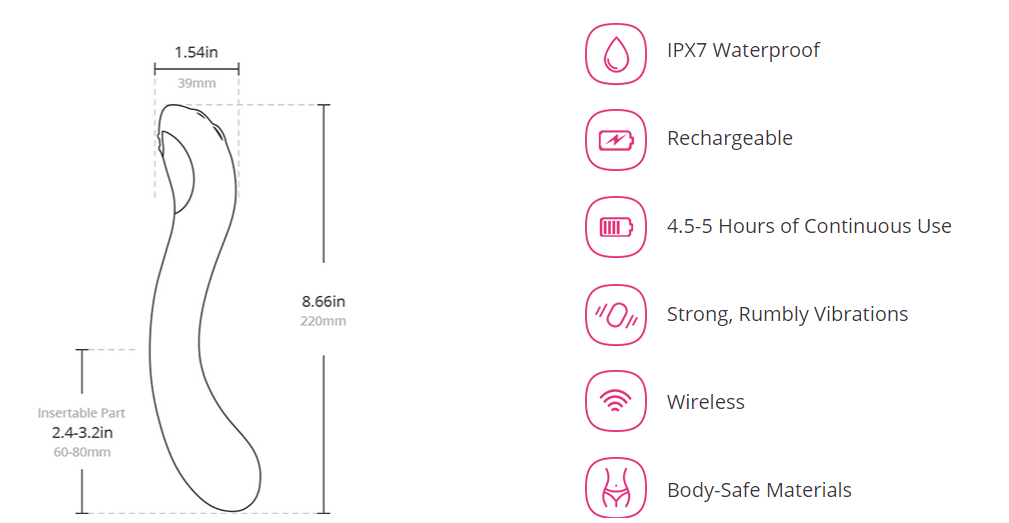This screenshot has height=523, width=1009.
Task: Select the 2.4-3.2in insertable measurement
Action: coord(82,433)
